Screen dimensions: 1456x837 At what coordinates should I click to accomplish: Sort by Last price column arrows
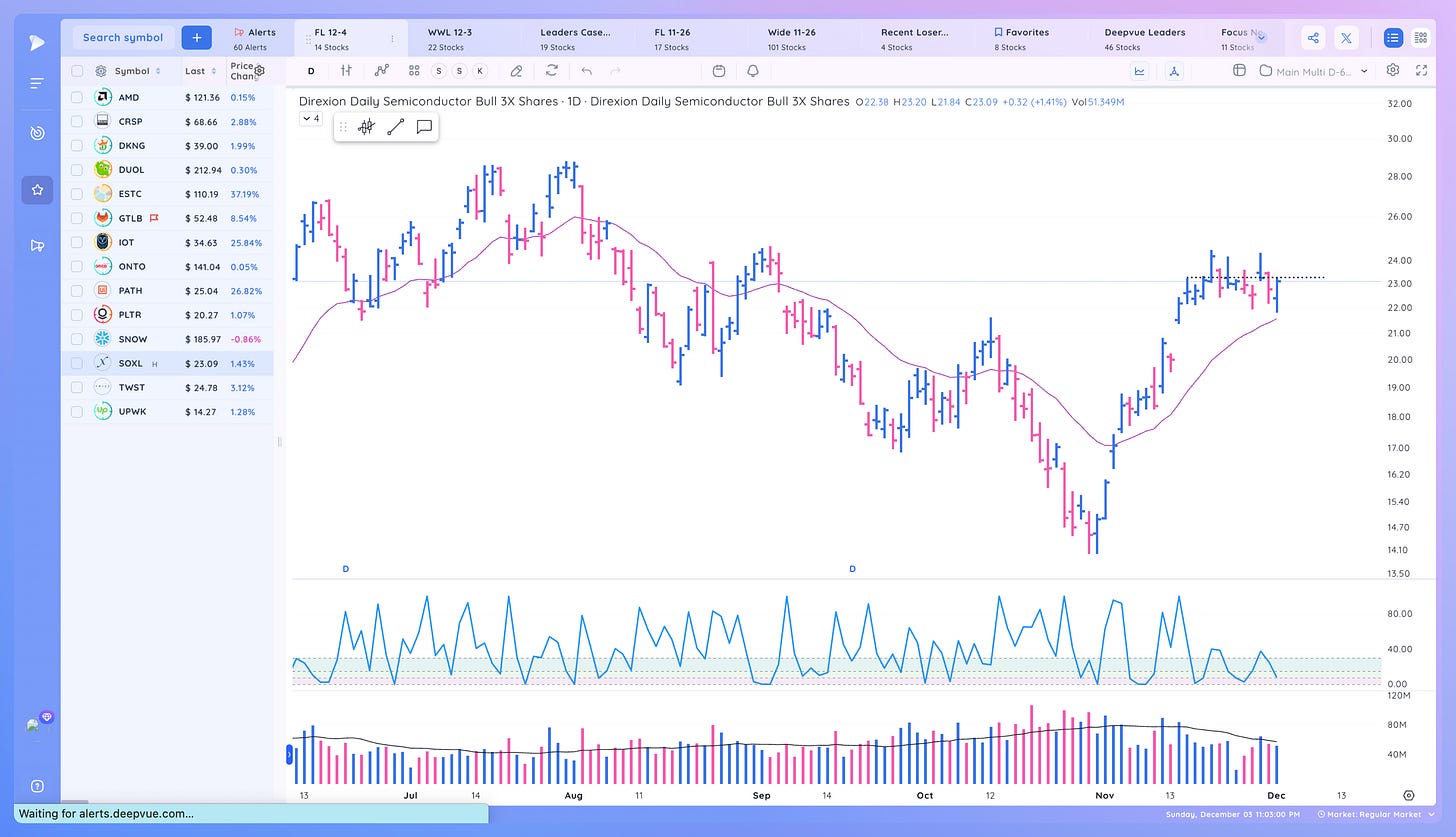click(x=215, y=71)
